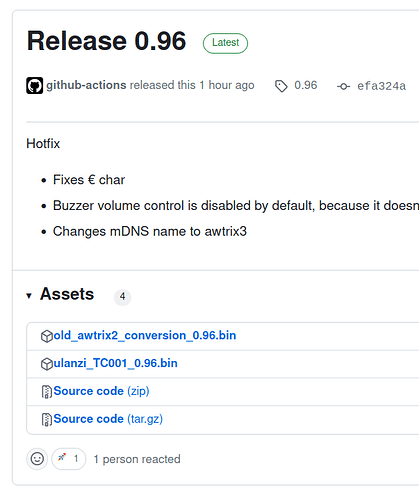Click the green Latest badge

click(225, 43)
